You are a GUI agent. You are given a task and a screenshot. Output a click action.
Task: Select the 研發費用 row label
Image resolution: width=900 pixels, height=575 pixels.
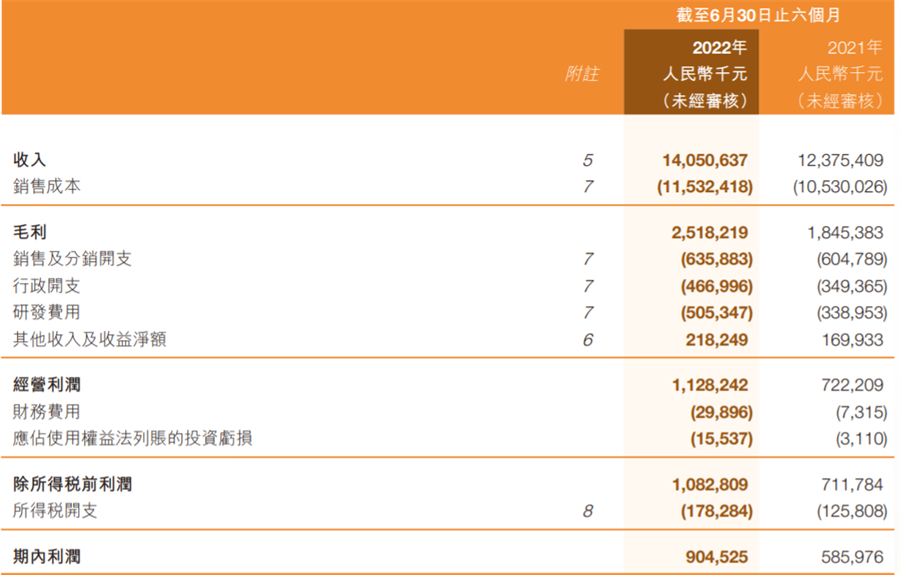tap(46, 312)
